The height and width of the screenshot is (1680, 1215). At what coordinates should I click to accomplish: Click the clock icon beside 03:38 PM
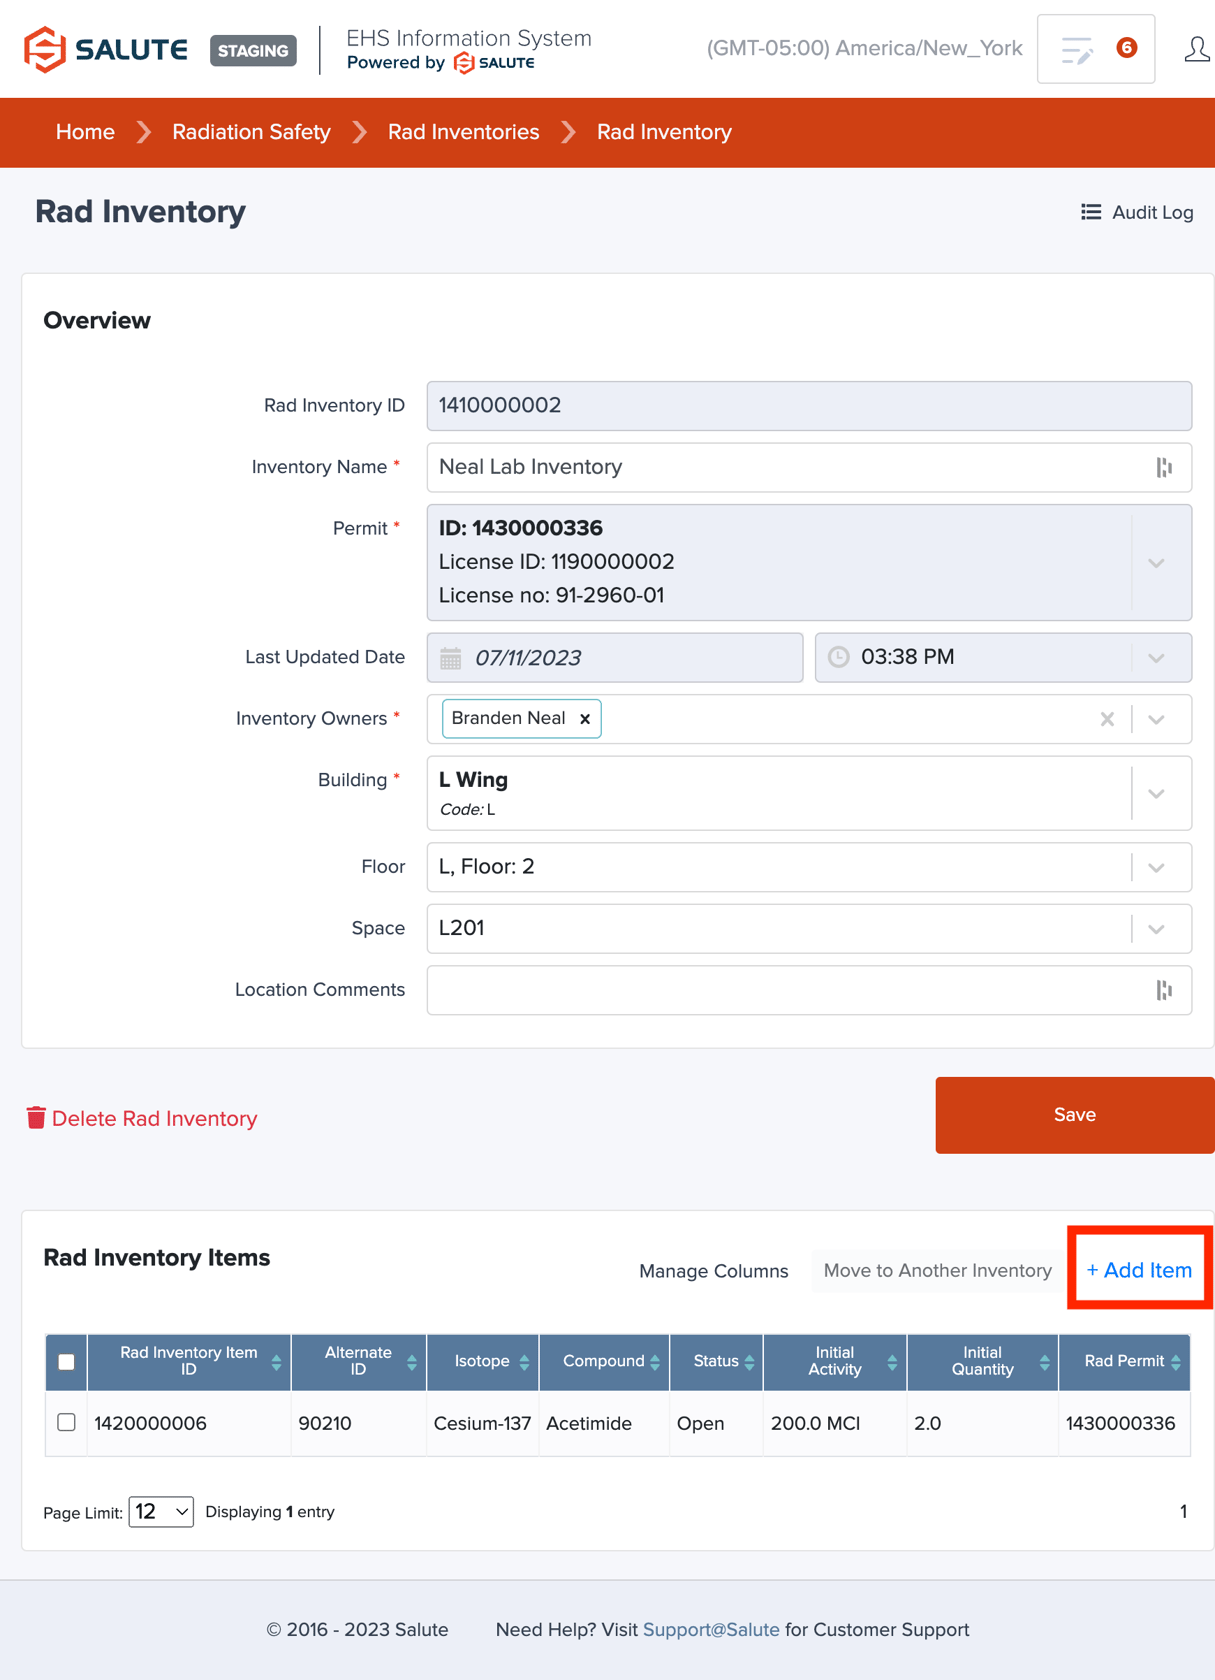pos(839,657)
